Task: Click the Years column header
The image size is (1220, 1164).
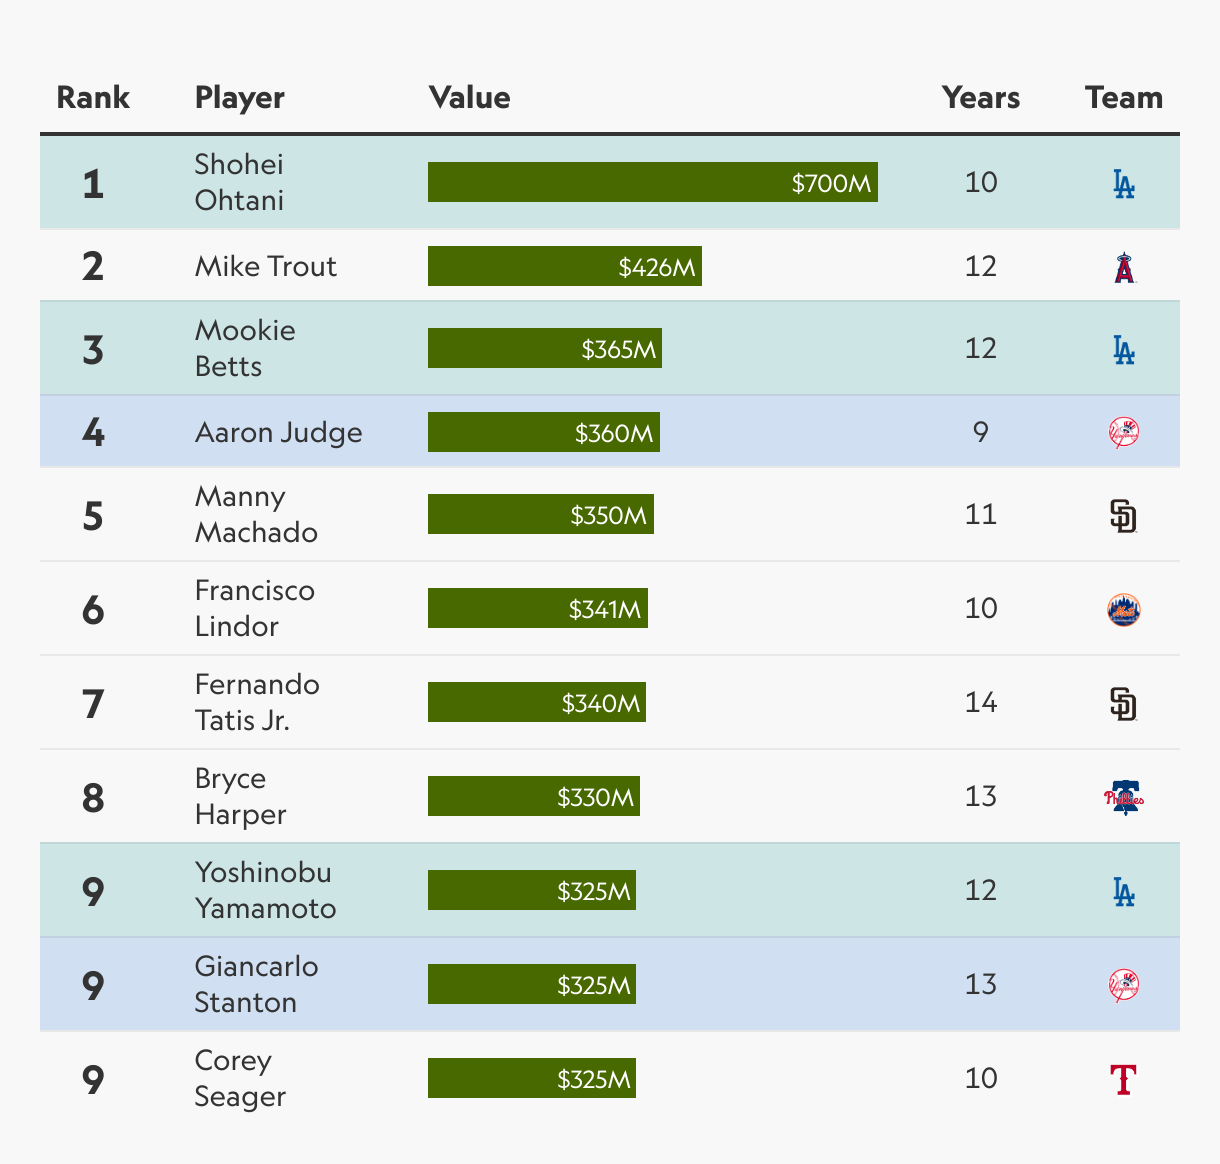Action: pyautogui.click(x=981, y=98)
